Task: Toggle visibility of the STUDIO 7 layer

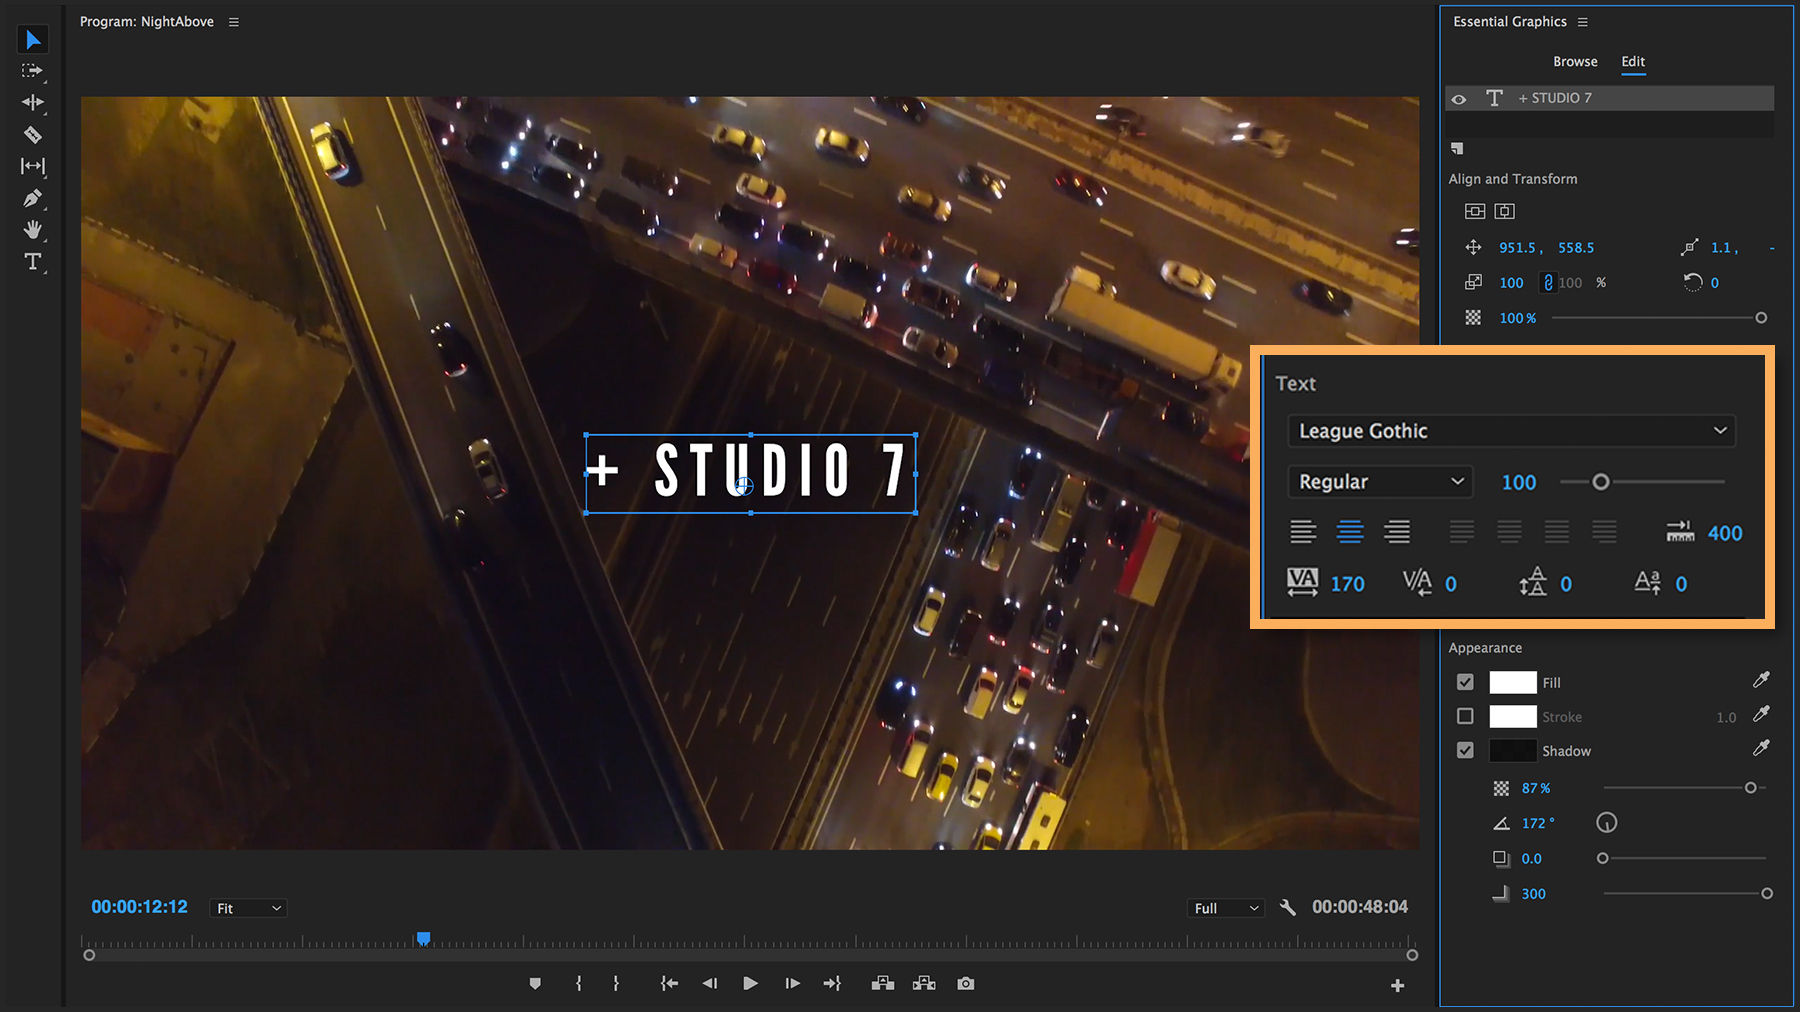Action: coord(1459,97)
